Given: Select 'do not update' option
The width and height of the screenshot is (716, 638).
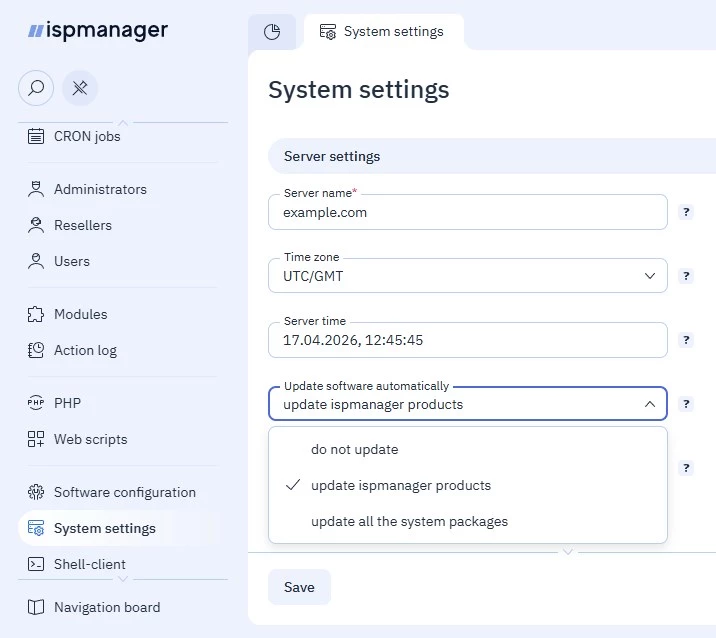Looking at the screenshot, I should (x=354, y=449).
